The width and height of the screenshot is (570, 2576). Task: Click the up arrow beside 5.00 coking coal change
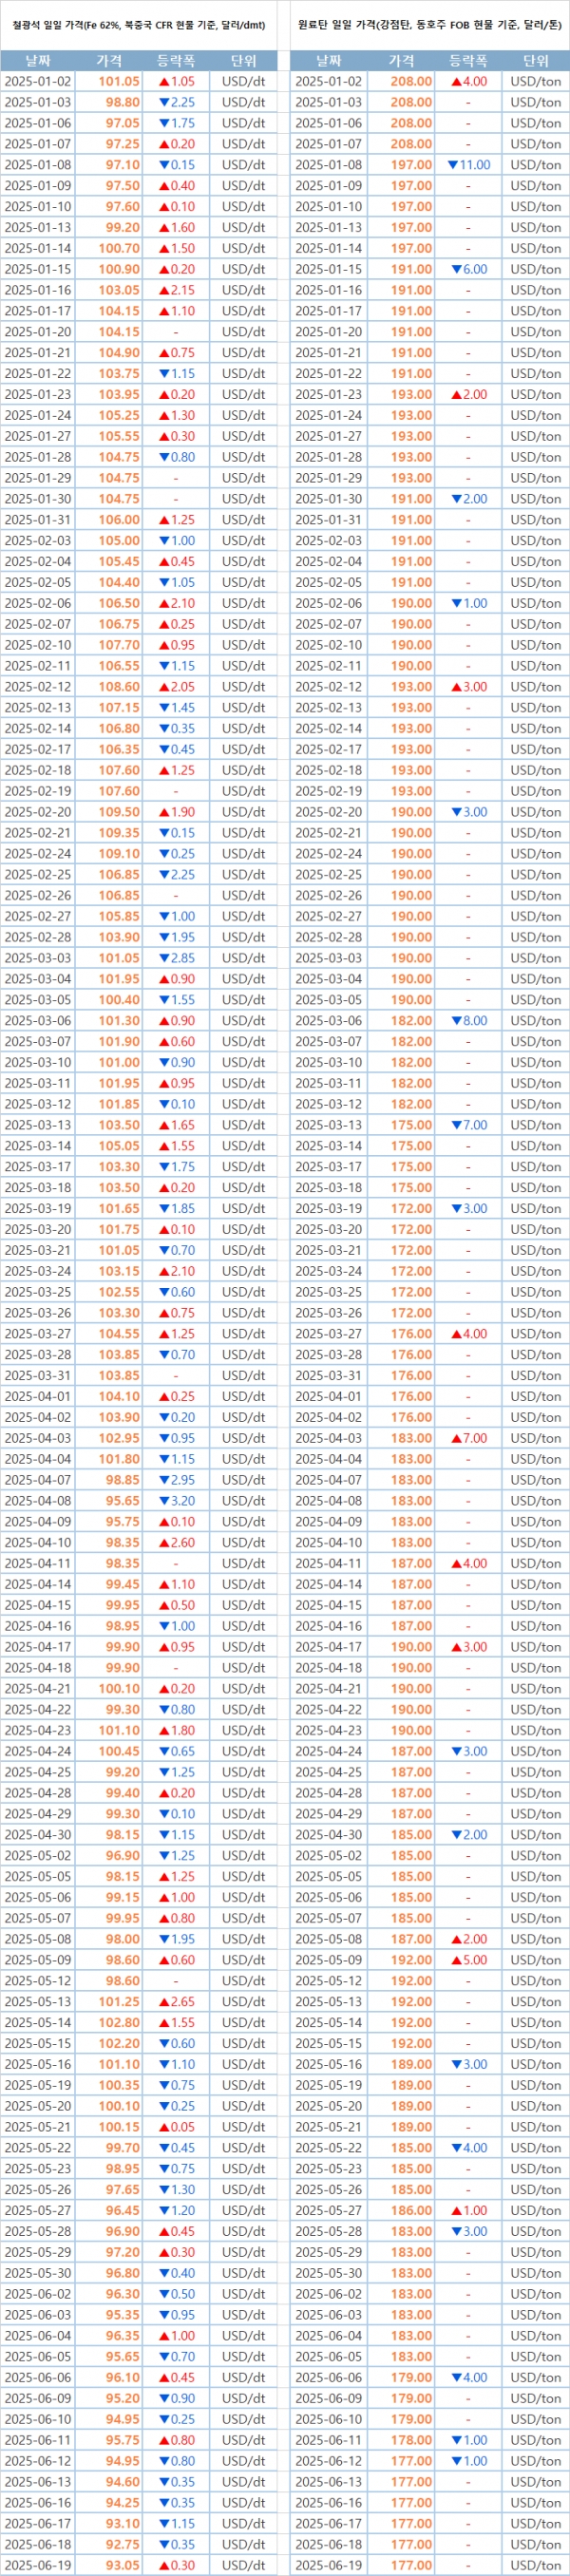(456, 1960)
